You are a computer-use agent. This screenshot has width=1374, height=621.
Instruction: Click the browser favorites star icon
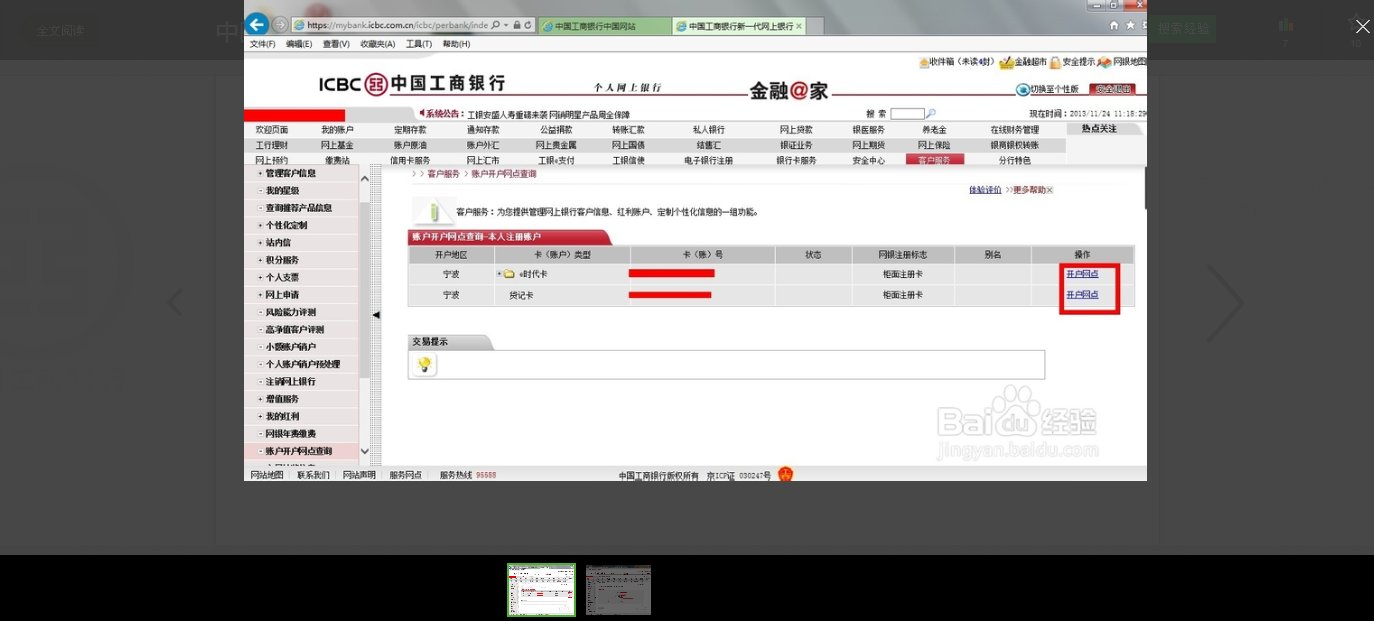tap(1130, 25)
